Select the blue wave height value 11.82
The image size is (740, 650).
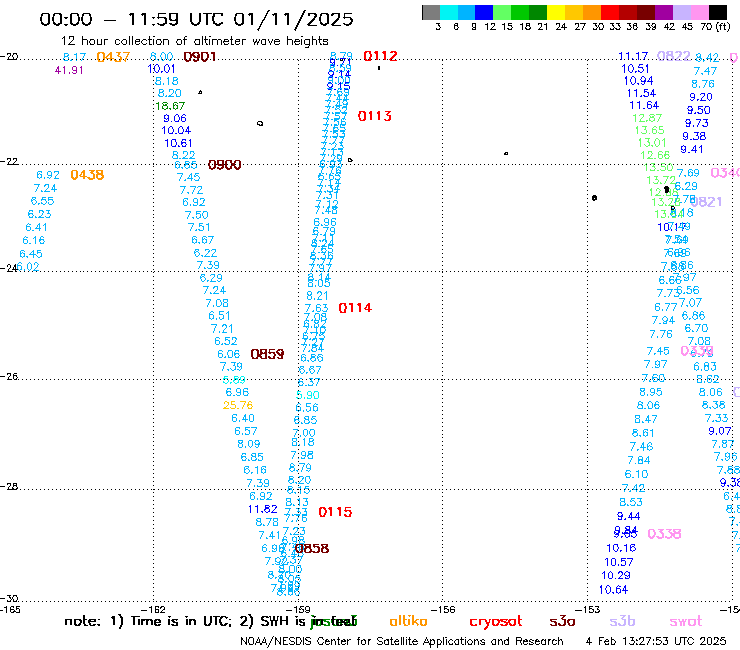coord(262,509)
